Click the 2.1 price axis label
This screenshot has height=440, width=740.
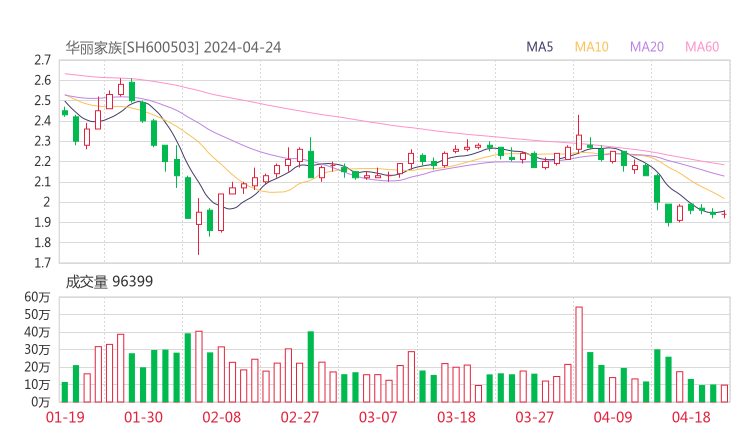coord(42,182)
